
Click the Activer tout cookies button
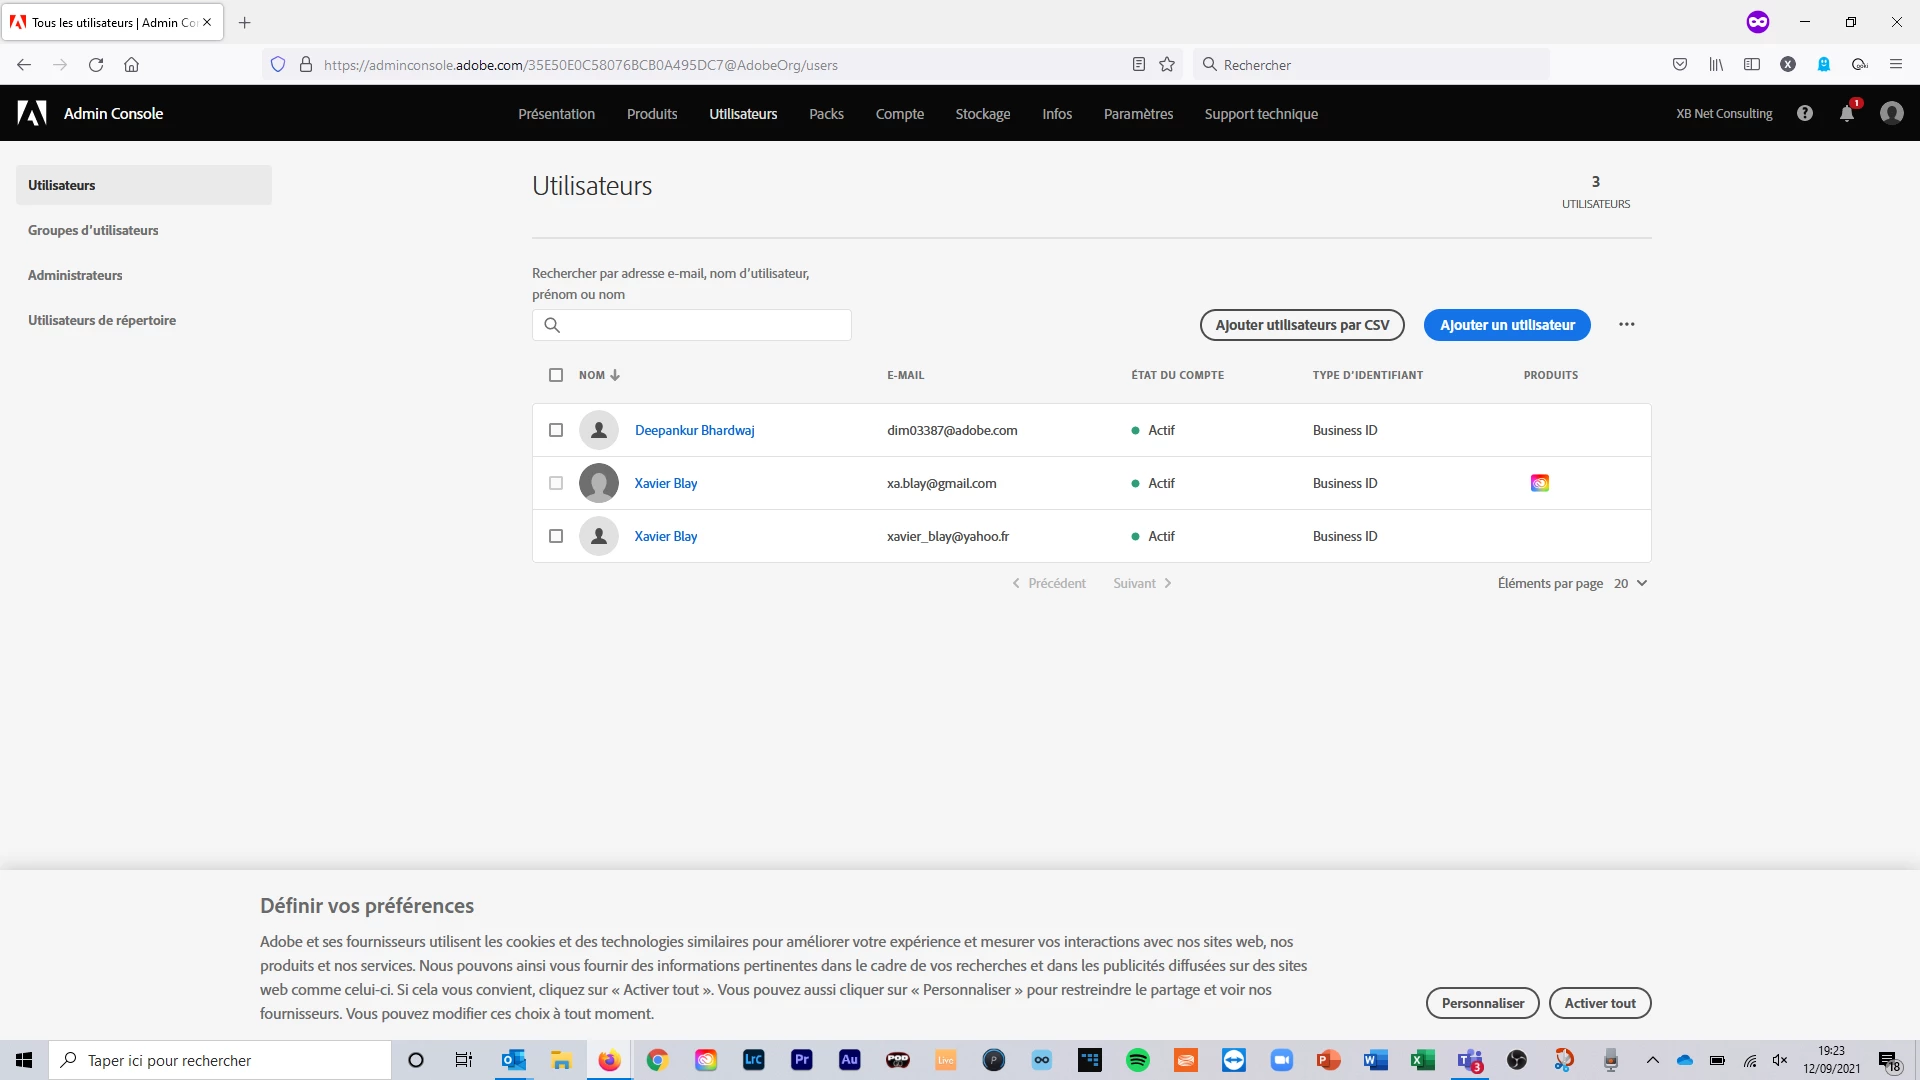tap(1599, 1003)
